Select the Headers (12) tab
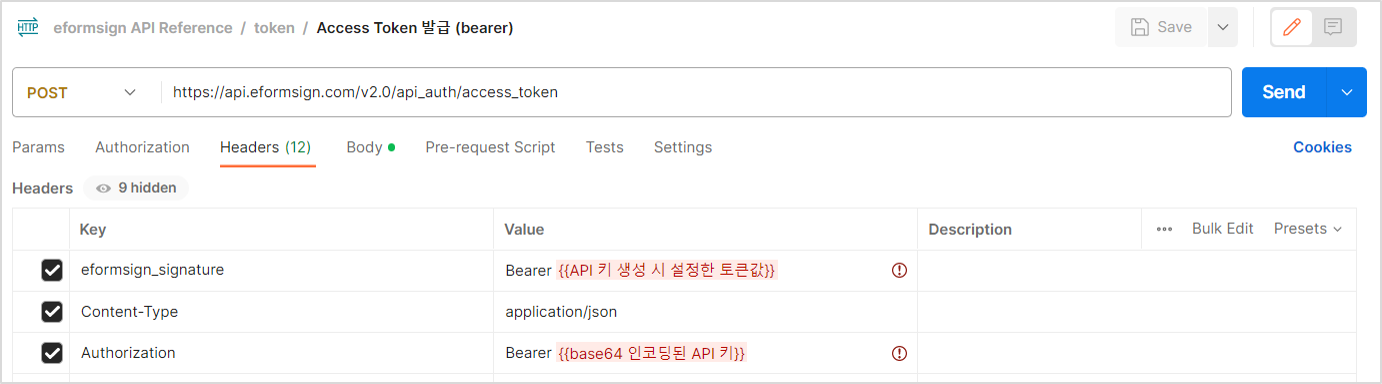1382x384 pixels. click(x=266, y=147)
